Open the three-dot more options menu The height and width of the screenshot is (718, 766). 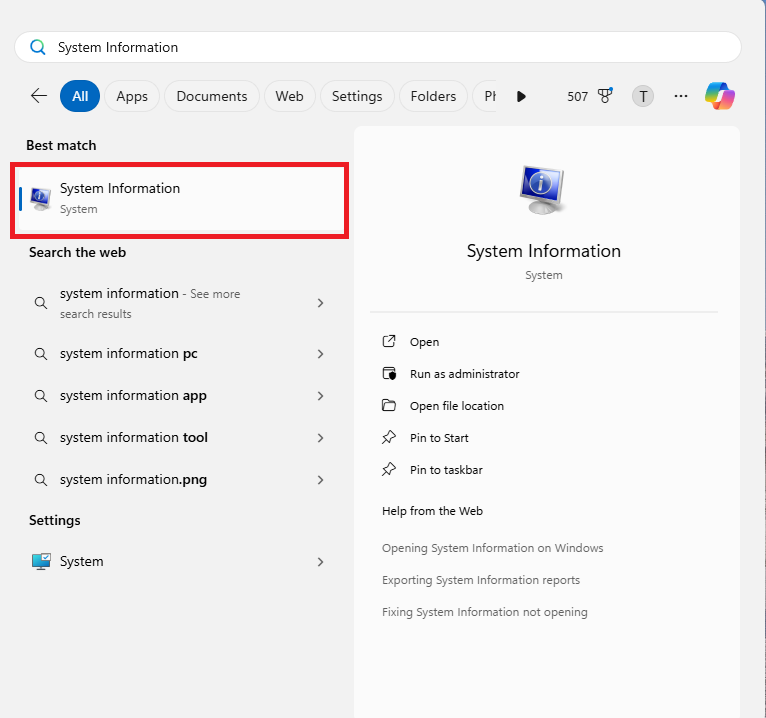point(681,96)
